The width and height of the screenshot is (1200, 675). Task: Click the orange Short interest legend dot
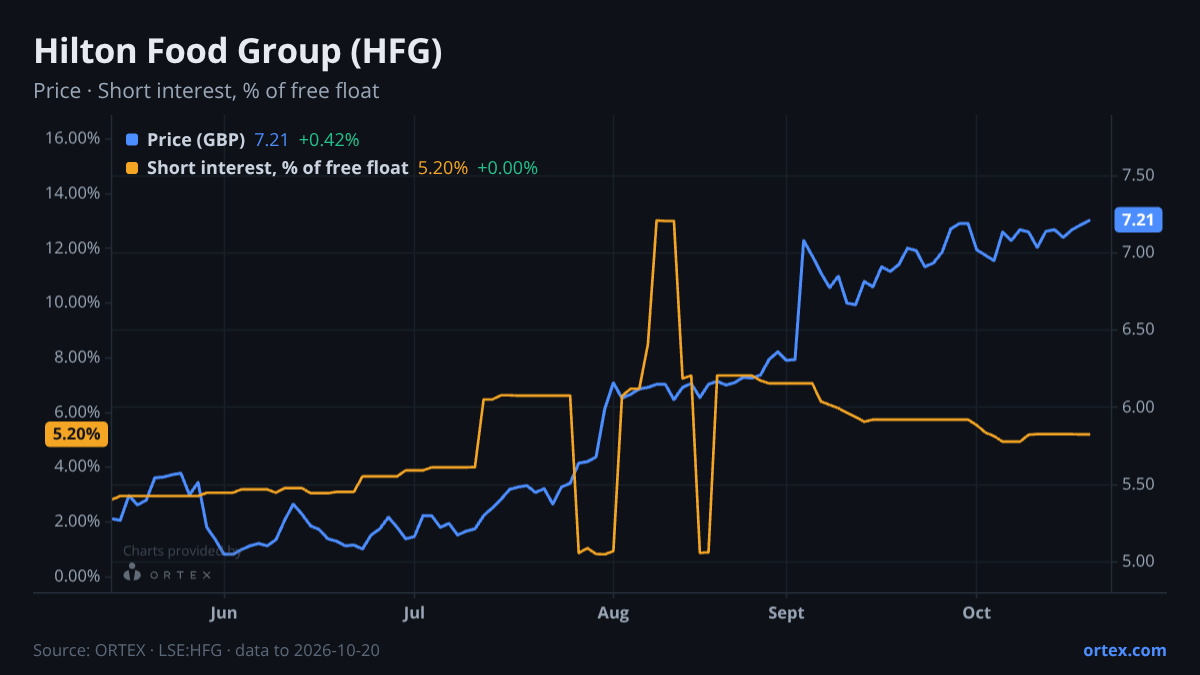(133, 168)
